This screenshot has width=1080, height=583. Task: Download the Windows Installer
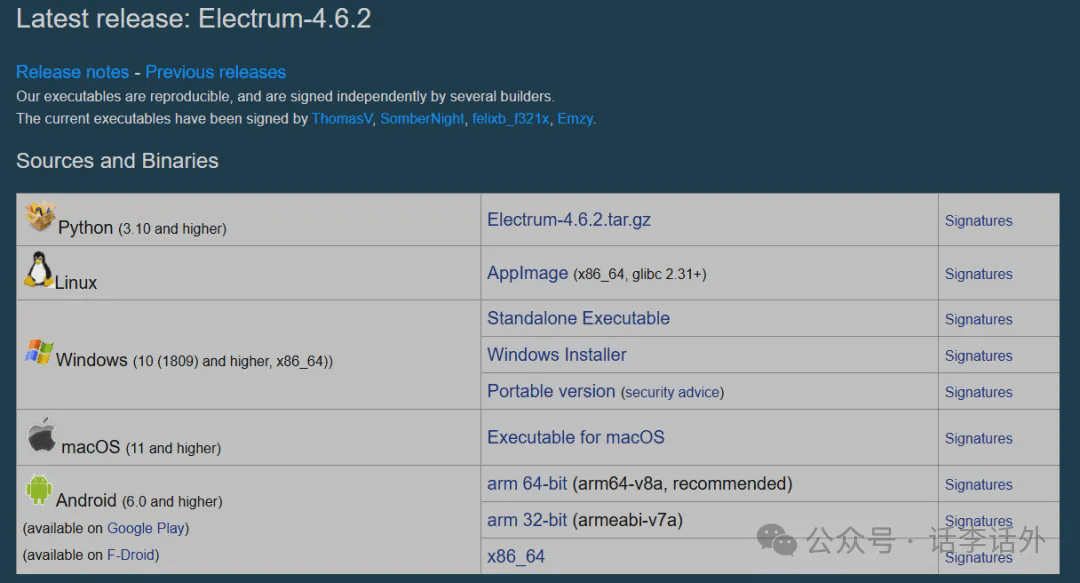[x=556, y=355]
